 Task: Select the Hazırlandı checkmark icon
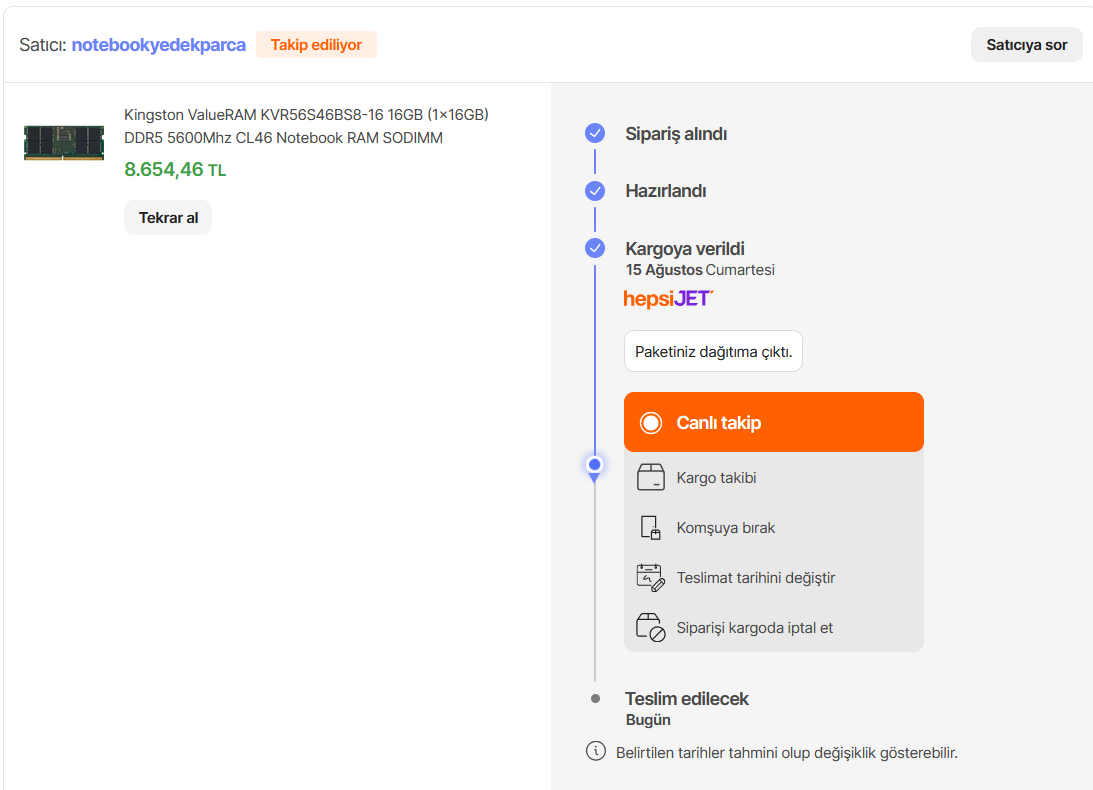pyautogui.click(x=595, y=190)
